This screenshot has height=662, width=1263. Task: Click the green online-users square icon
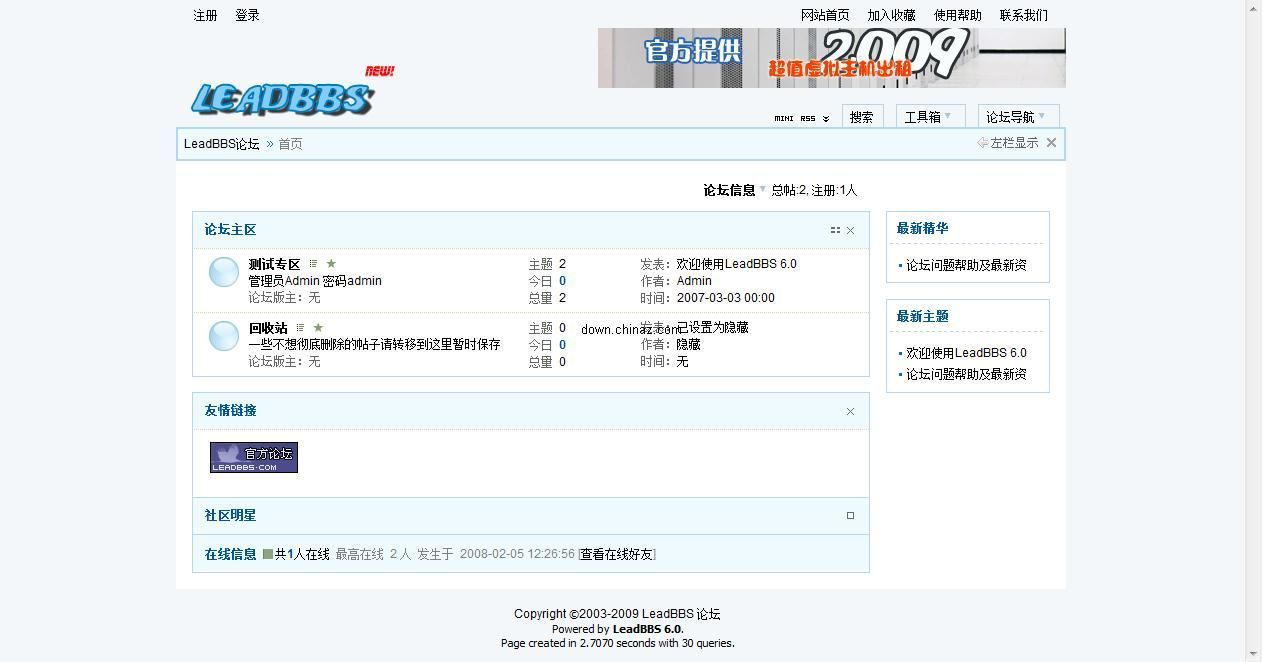(268, 554)
